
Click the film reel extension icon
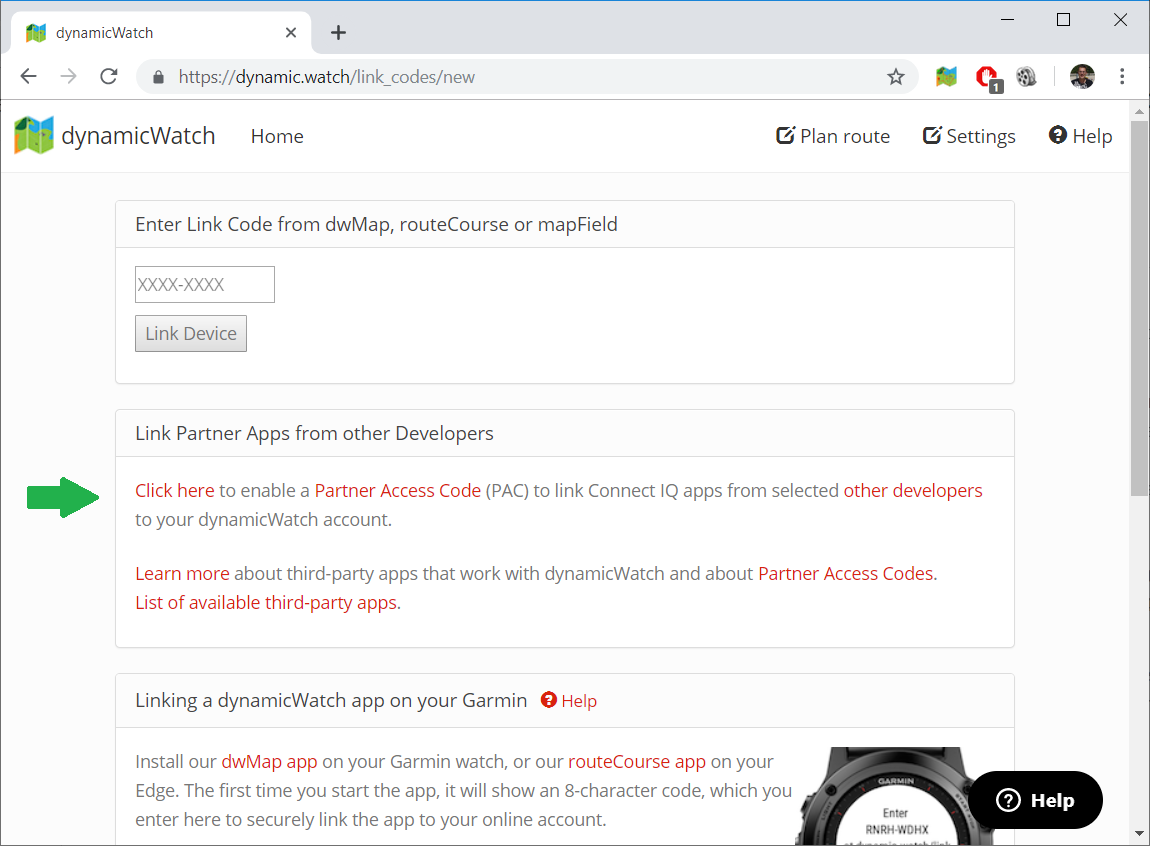coord(1026,77)
